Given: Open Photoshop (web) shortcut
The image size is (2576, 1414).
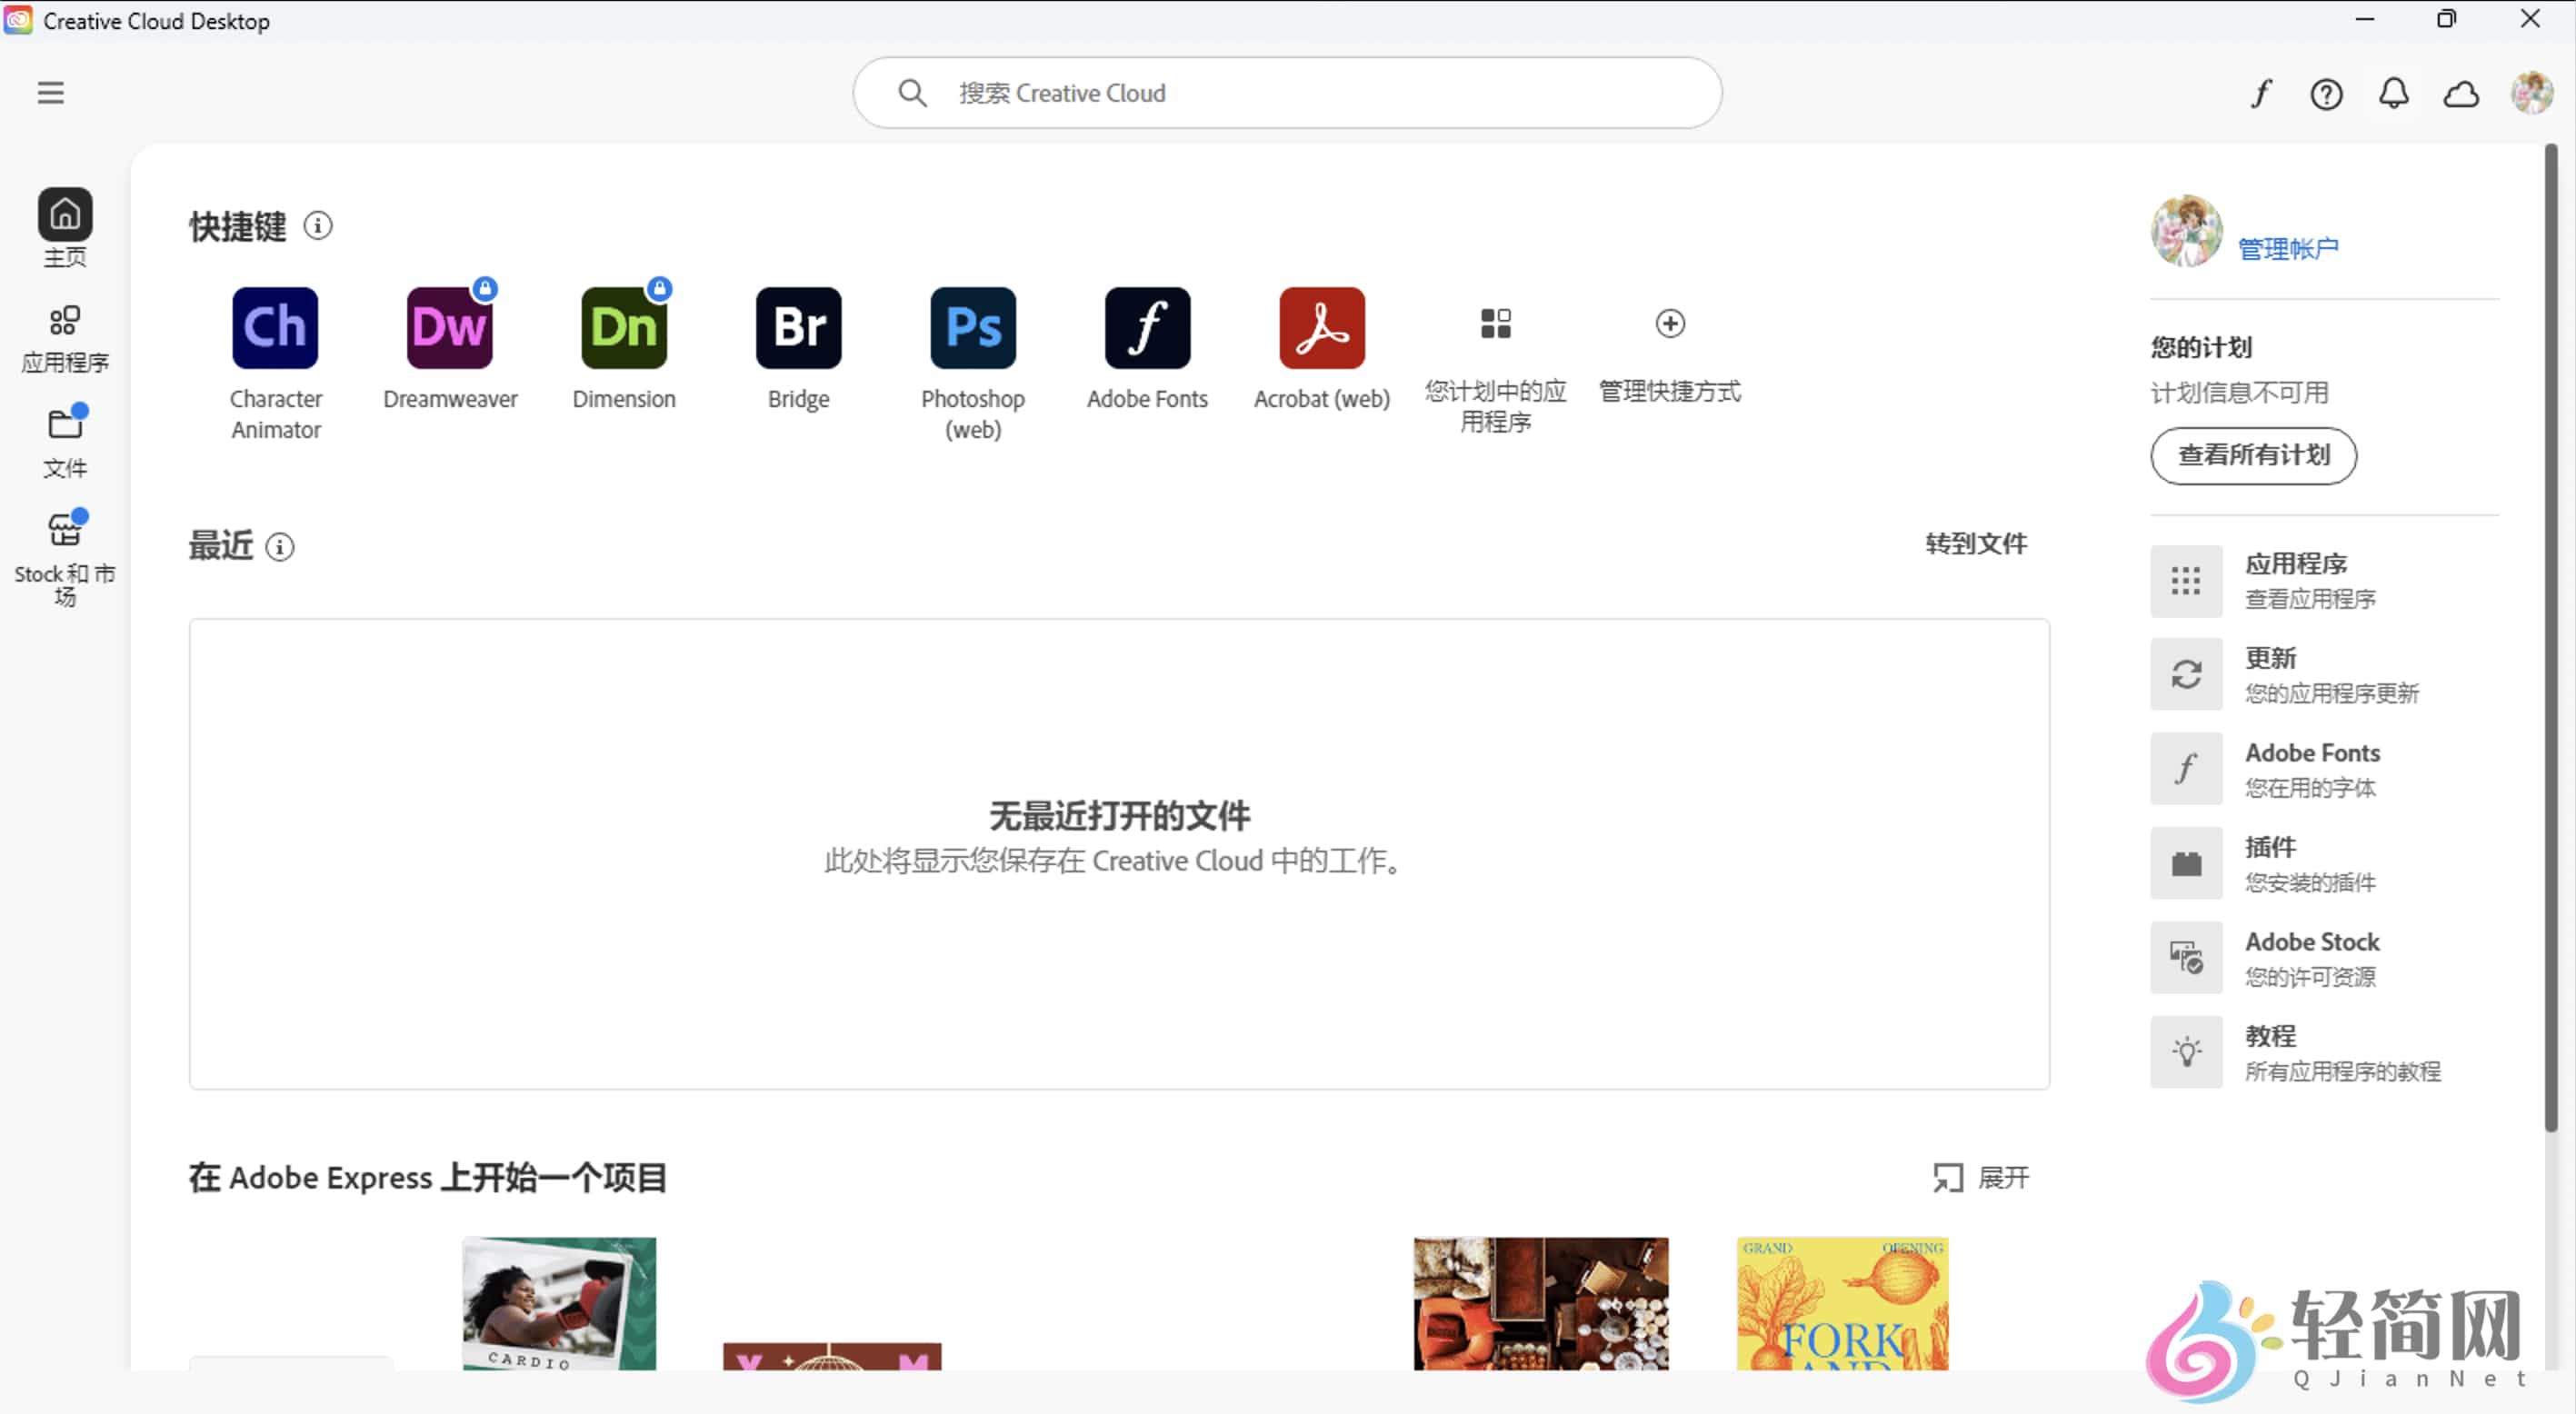Looking at the screenshot, I should pos(971,328).
